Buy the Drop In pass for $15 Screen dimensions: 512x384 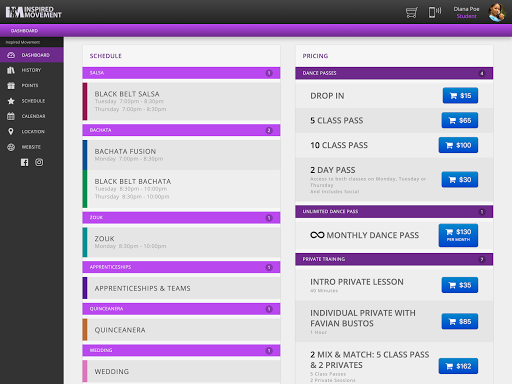[460, 96]
